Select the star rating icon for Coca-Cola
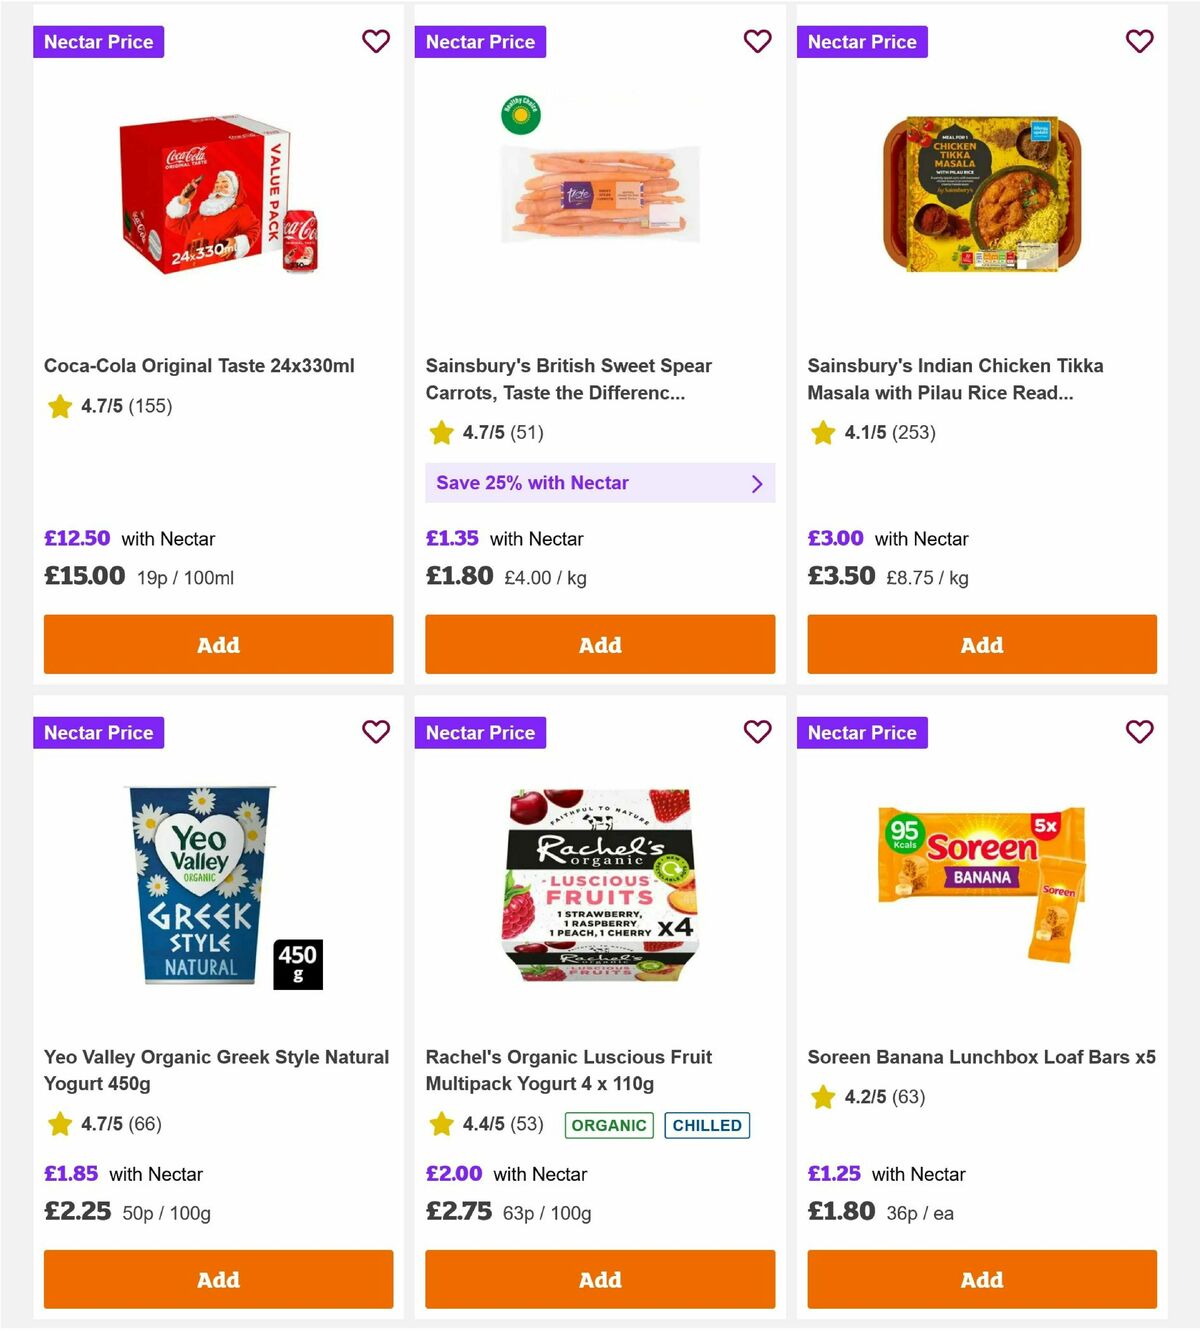This screenshot has height=1330, width=1200. pyautogui.click(x=59, y=406)
